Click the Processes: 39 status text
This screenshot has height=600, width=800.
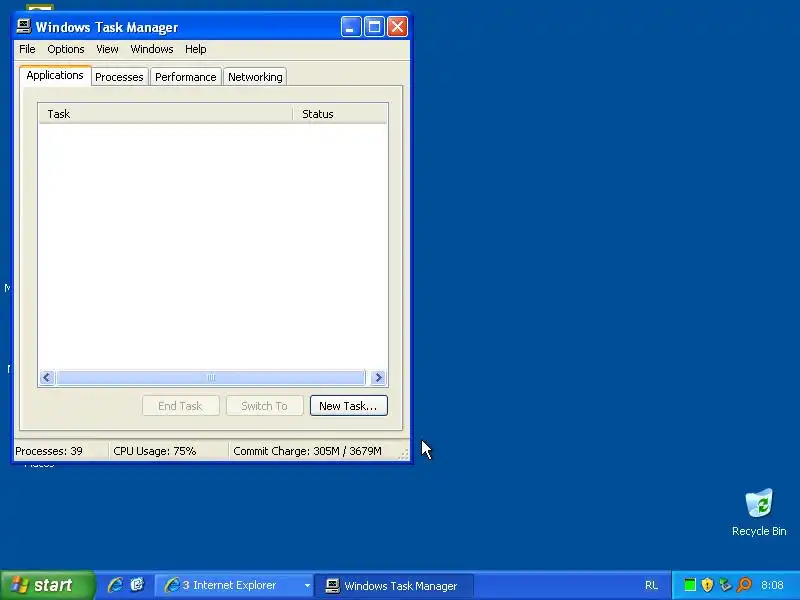[49, 451]
